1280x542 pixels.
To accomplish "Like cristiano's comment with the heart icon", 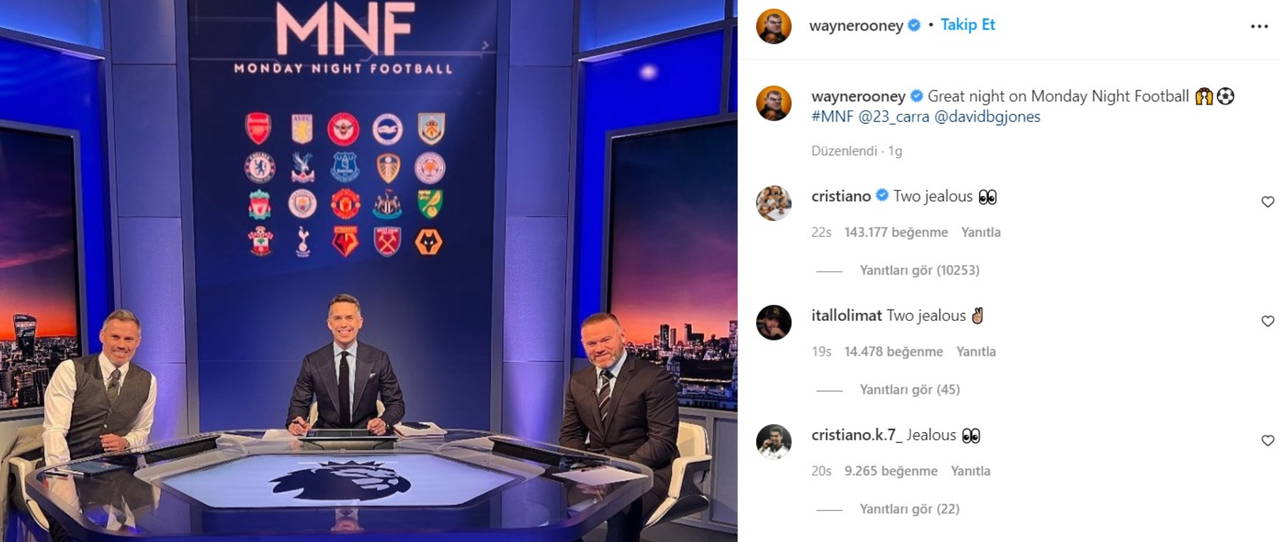I will [1268, 202].
